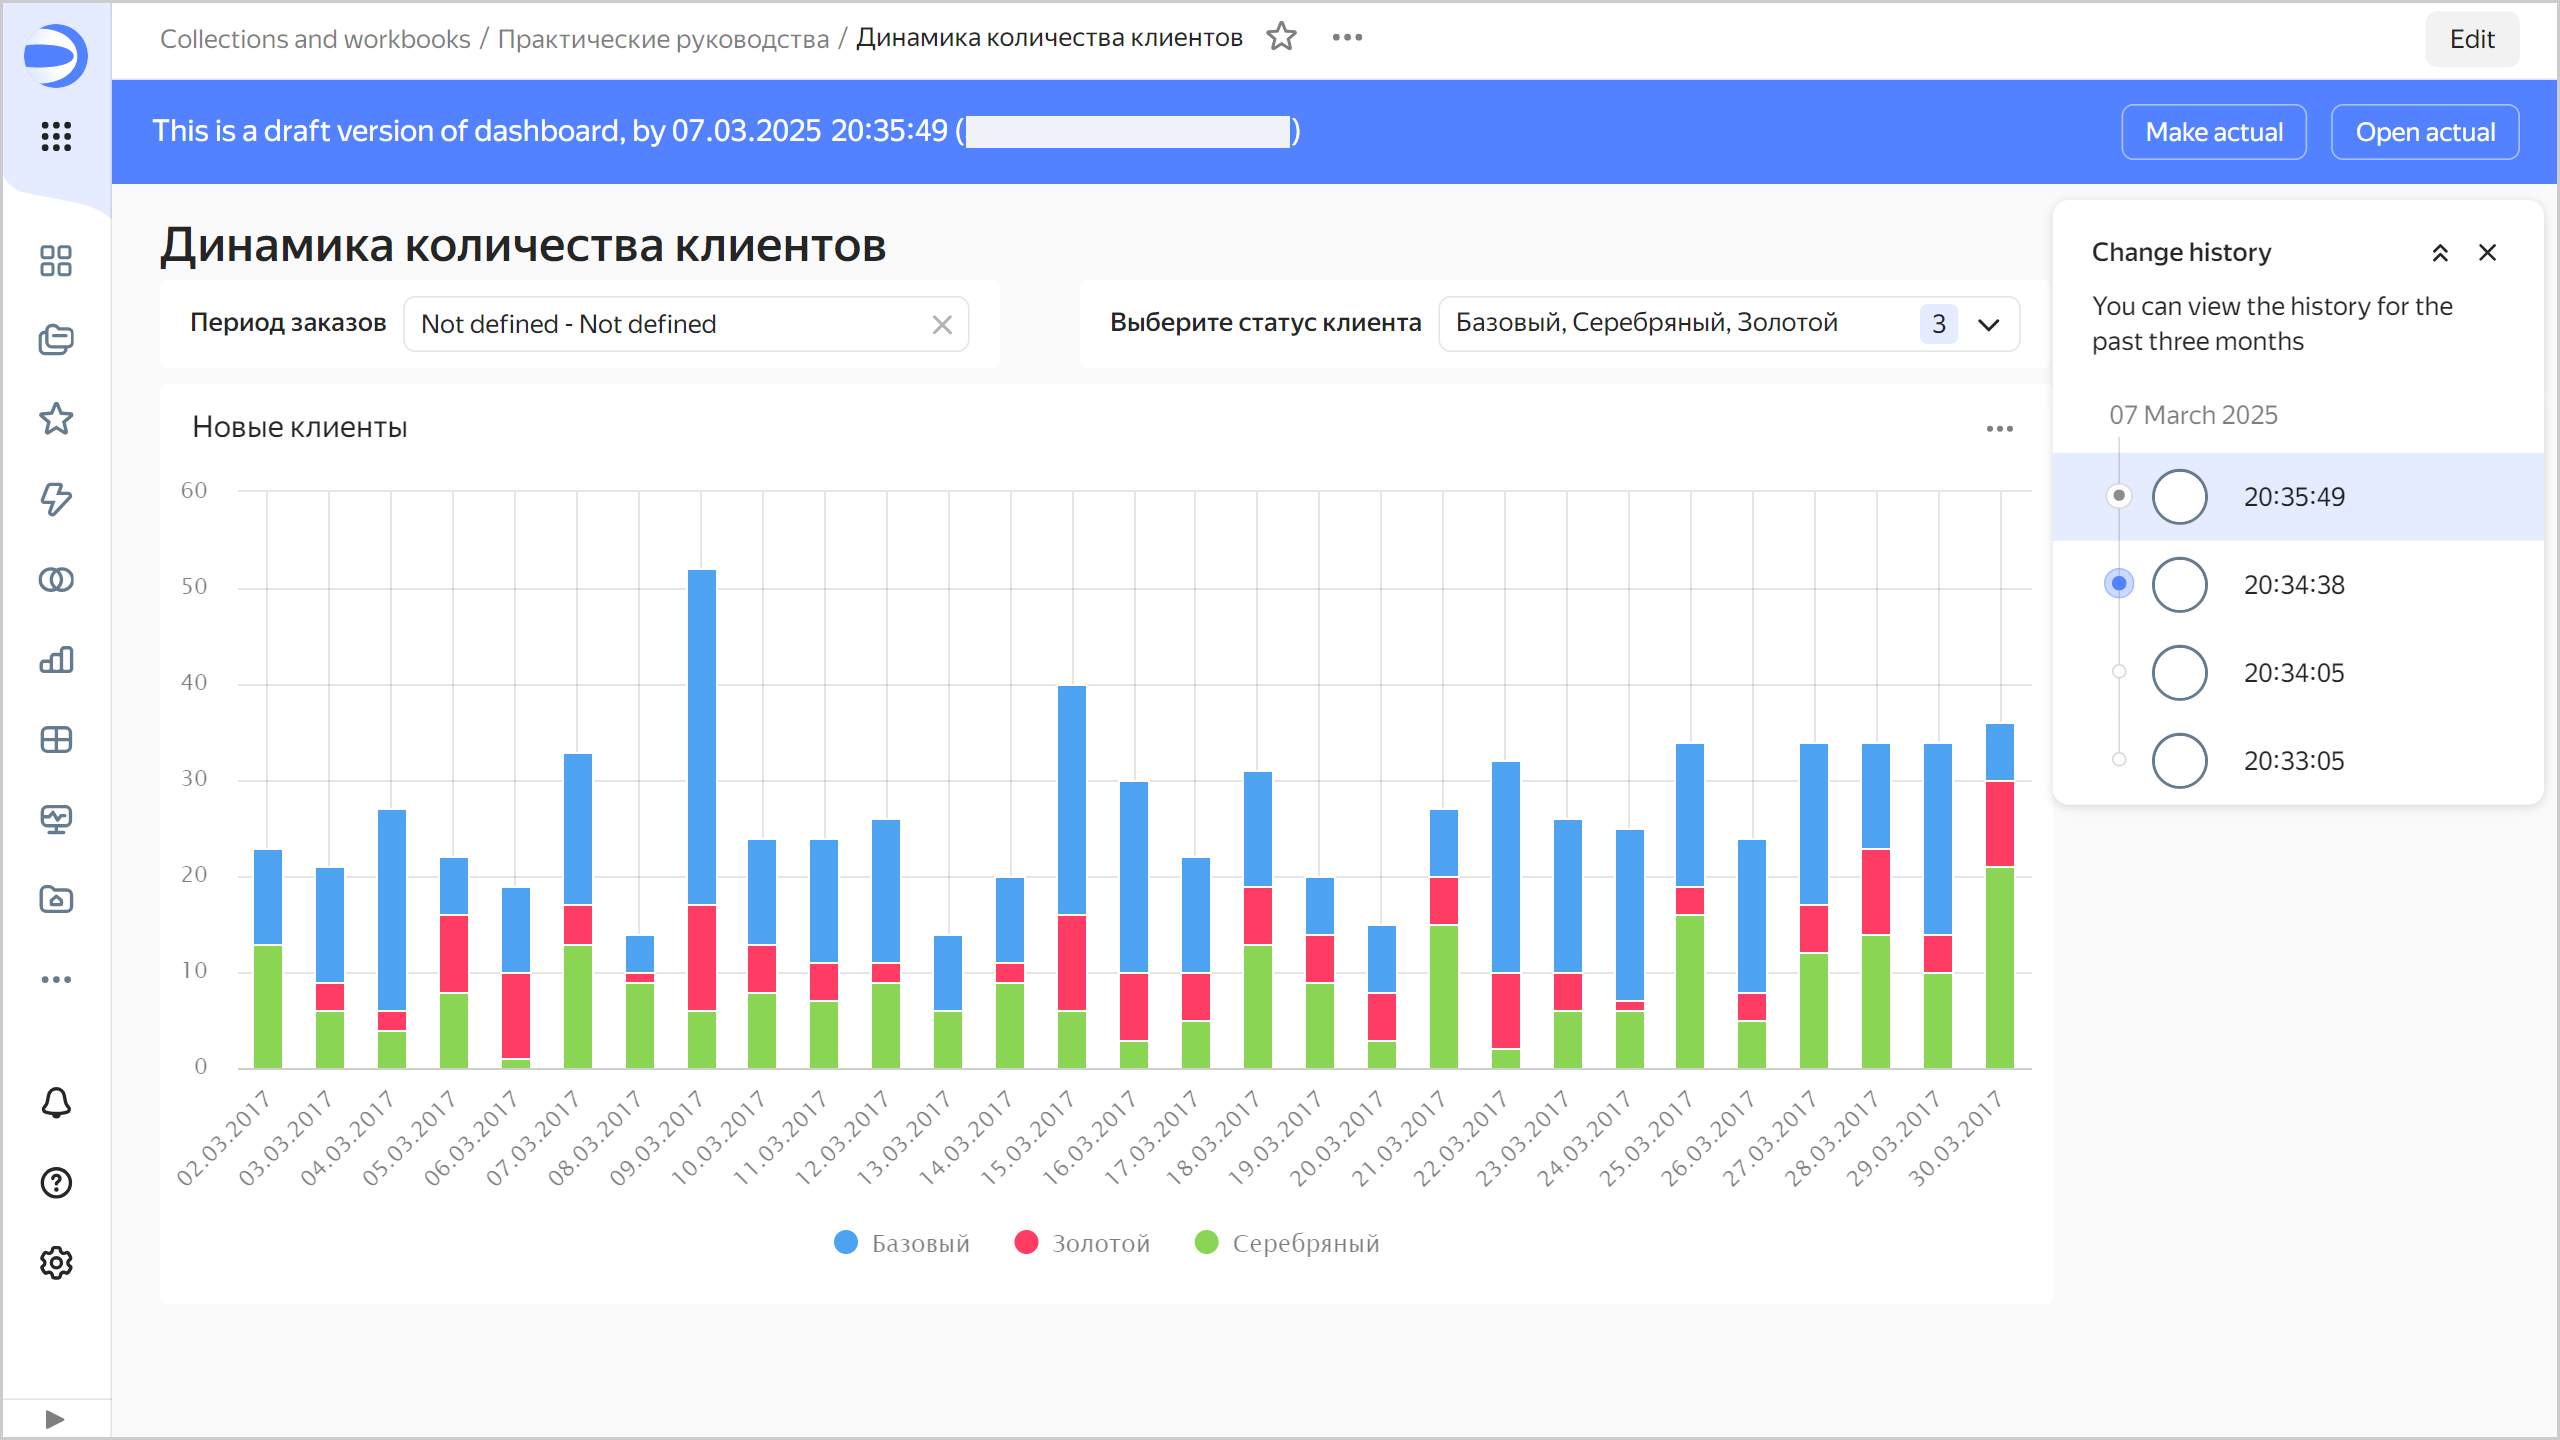Open sidebar settings gear
This screenshot has width=2560, height=1440.
[x=56, y=1263]
